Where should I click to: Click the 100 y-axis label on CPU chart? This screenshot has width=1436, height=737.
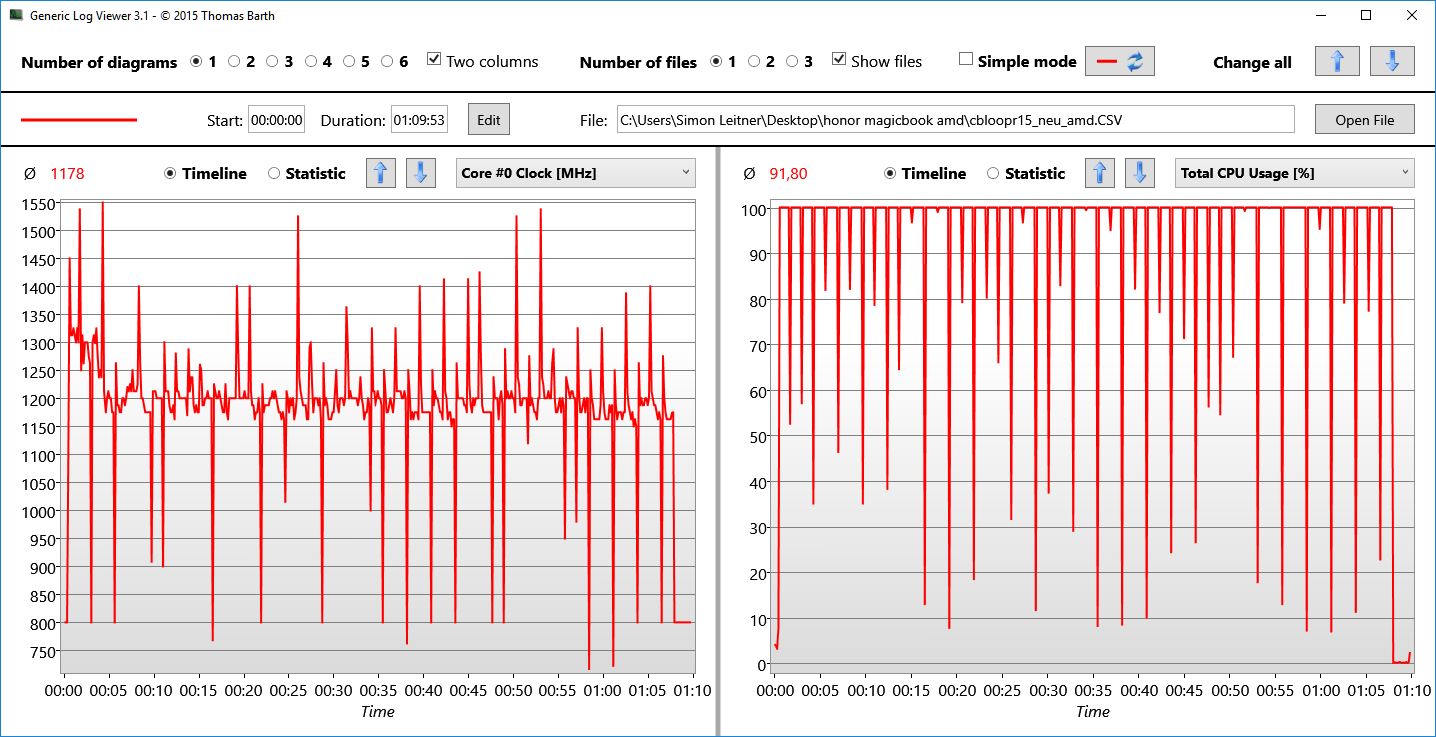[x=754, y=209]
